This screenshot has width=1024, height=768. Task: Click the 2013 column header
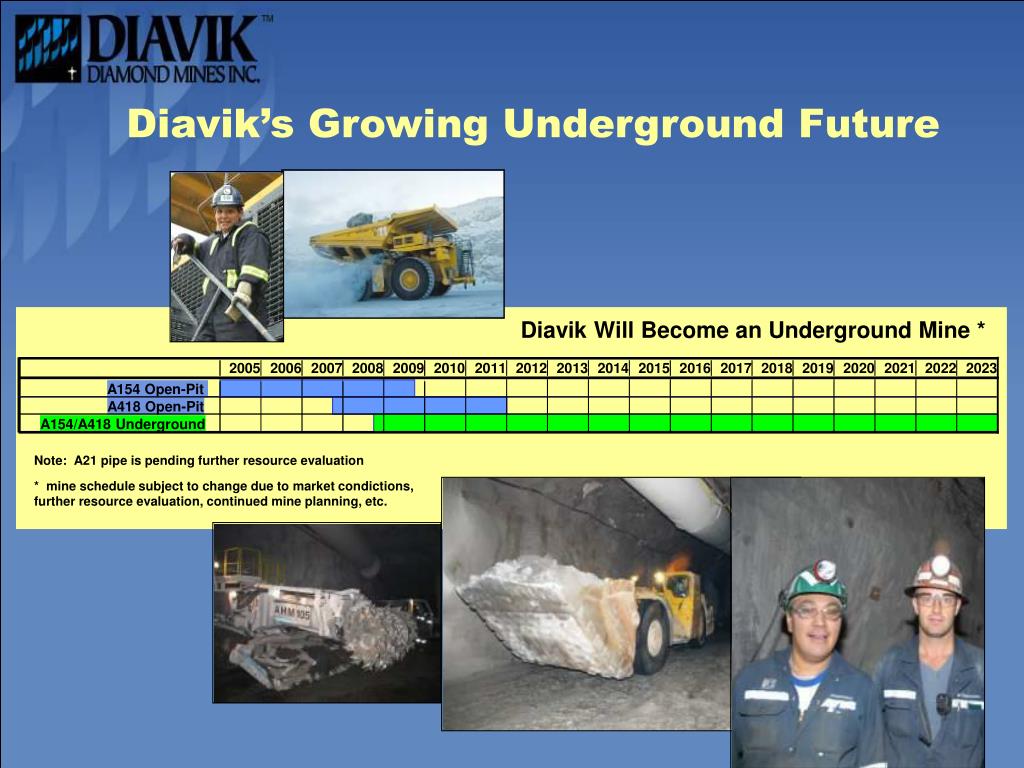pyautogui.click(x=572, y=368)
